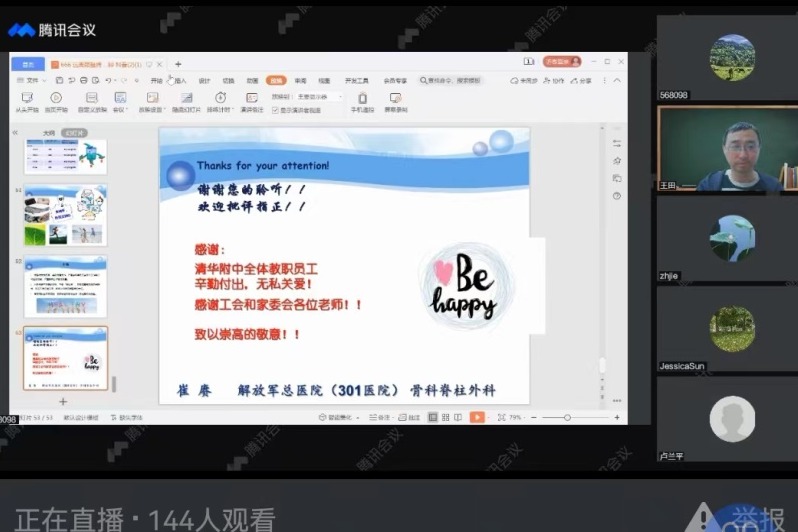Screen dimensions: 798x532
Task: Open the 开发工具 (Developer) ribbon tab
Action: click(x=356, y=80)
